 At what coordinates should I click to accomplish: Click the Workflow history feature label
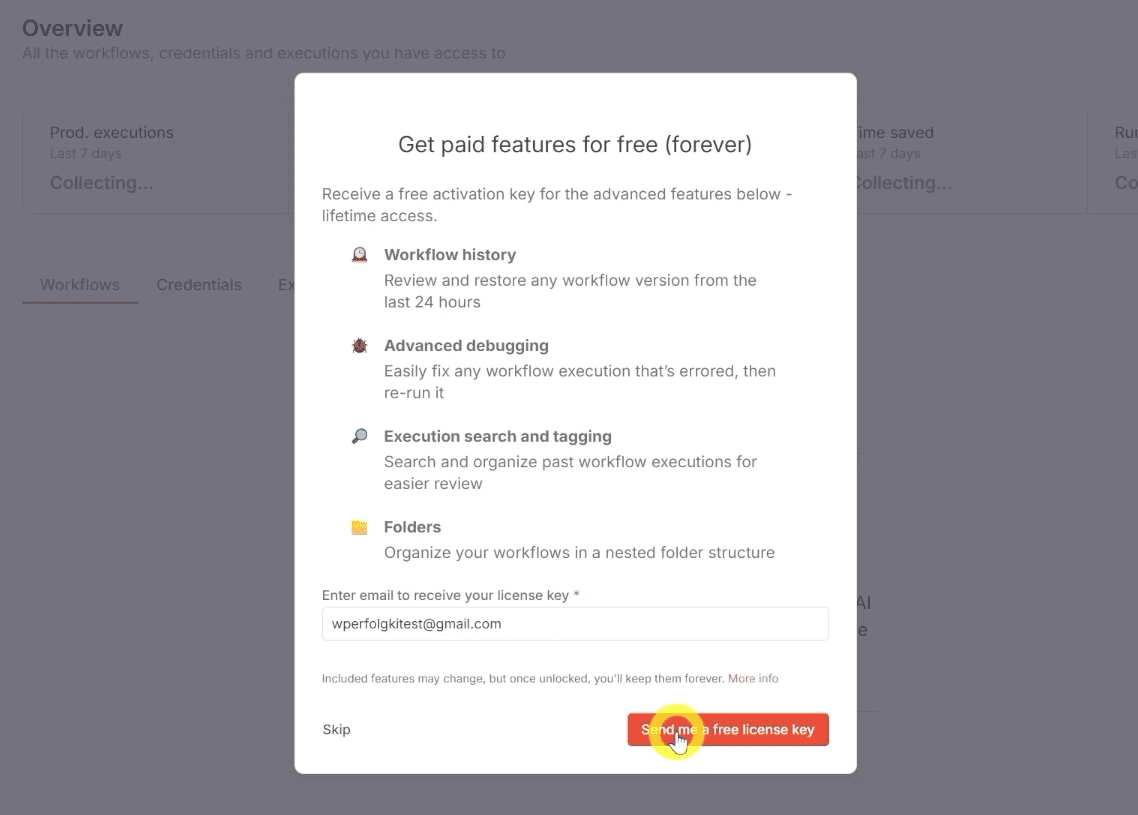450,255
